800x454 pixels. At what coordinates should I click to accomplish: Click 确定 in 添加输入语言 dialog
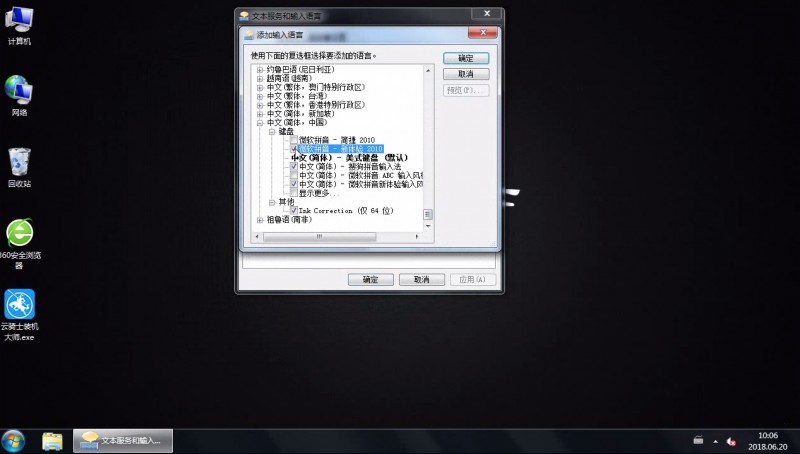tap(466, 58)
